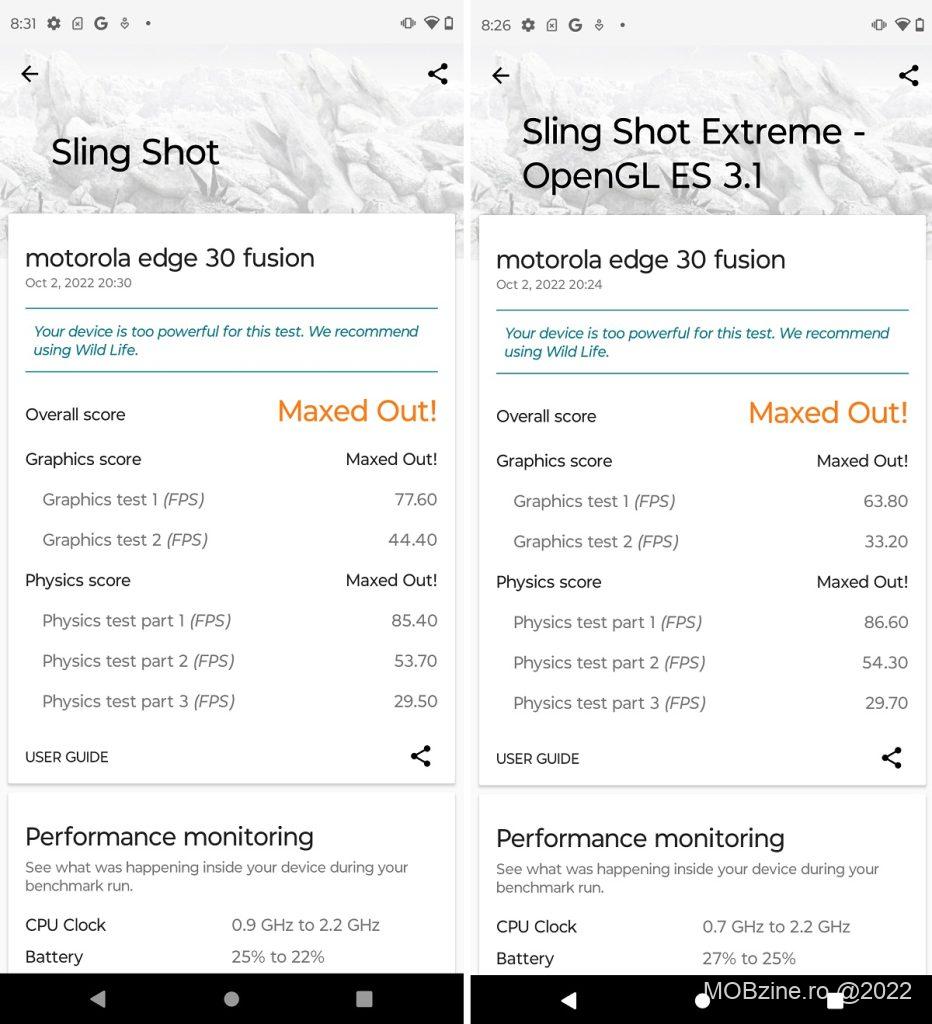Open USER GUIDE for Sling Shot Extreme

coord(538,759)
